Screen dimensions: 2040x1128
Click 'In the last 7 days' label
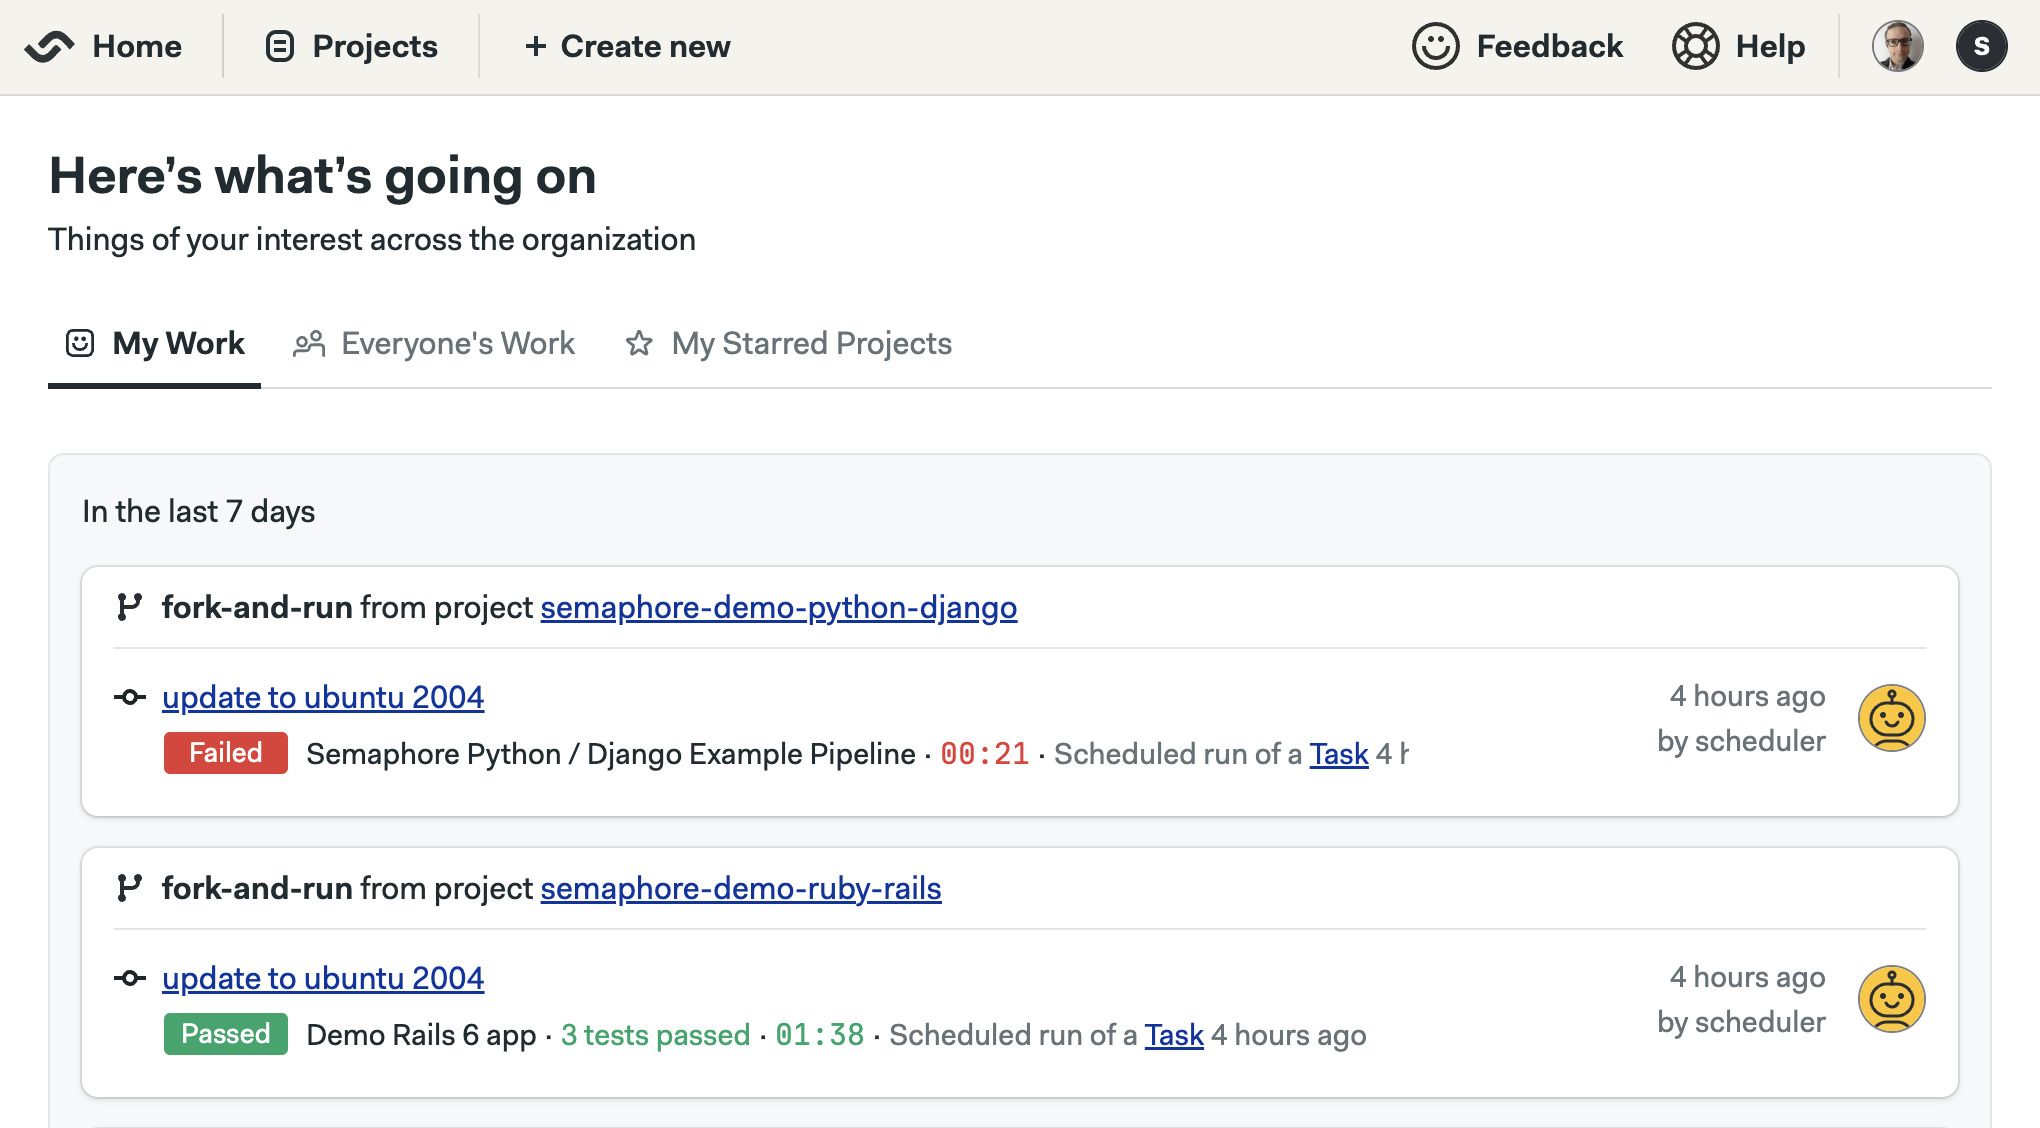(199, 512)
